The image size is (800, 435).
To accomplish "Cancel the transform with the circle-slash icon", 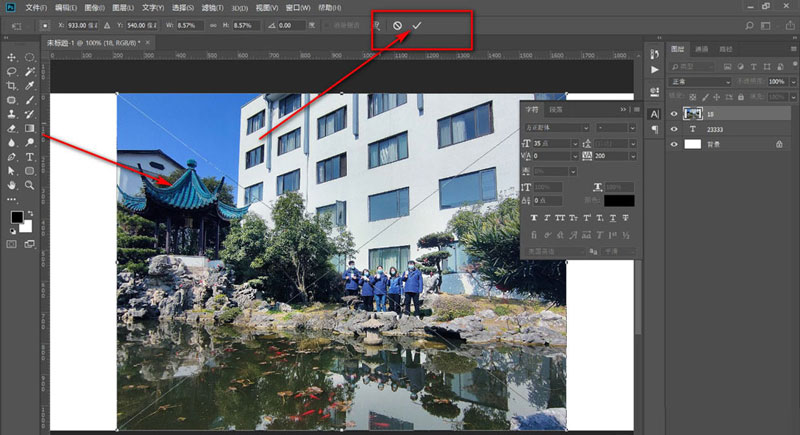I will coord(398,25).
